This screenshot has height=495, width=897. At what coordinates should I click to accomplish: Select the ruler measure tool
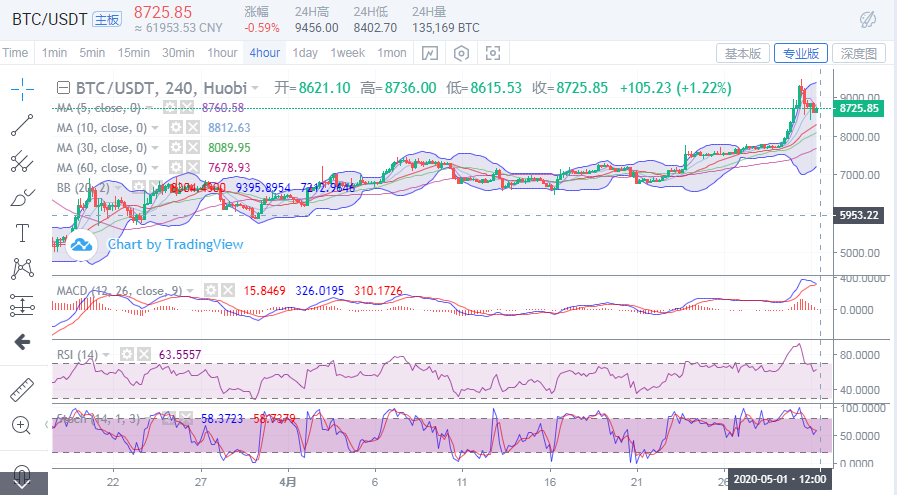(x=22, y=390)
